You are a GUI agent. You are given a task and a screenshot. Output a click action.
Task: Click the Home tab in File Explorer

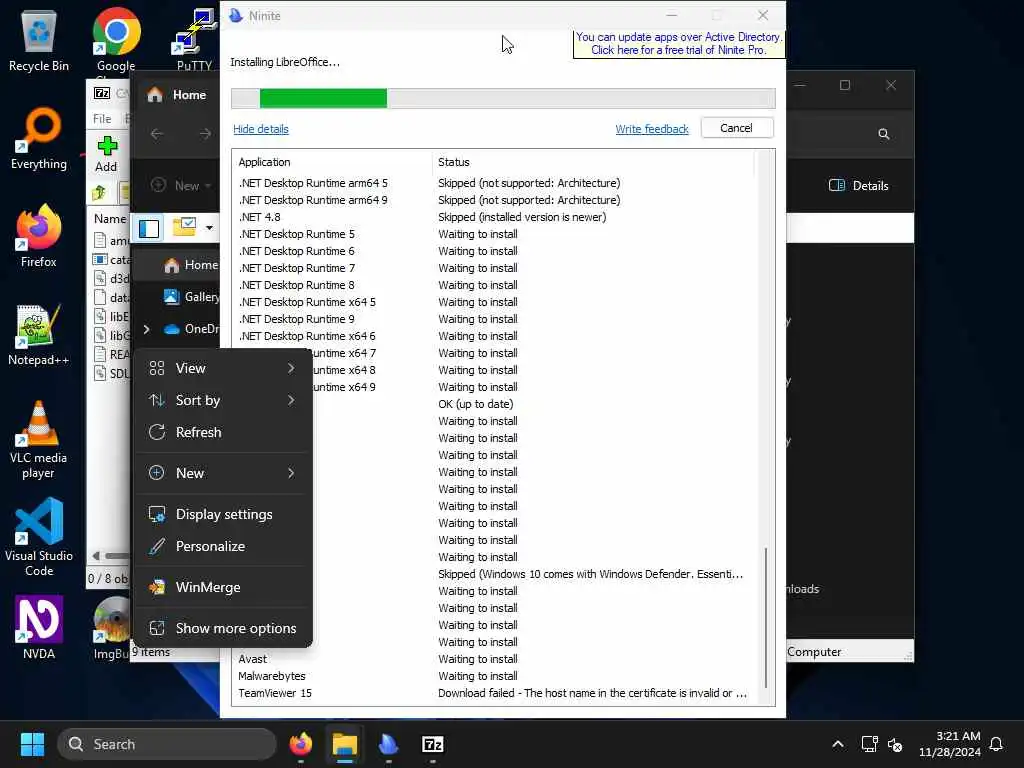point(176,95)
